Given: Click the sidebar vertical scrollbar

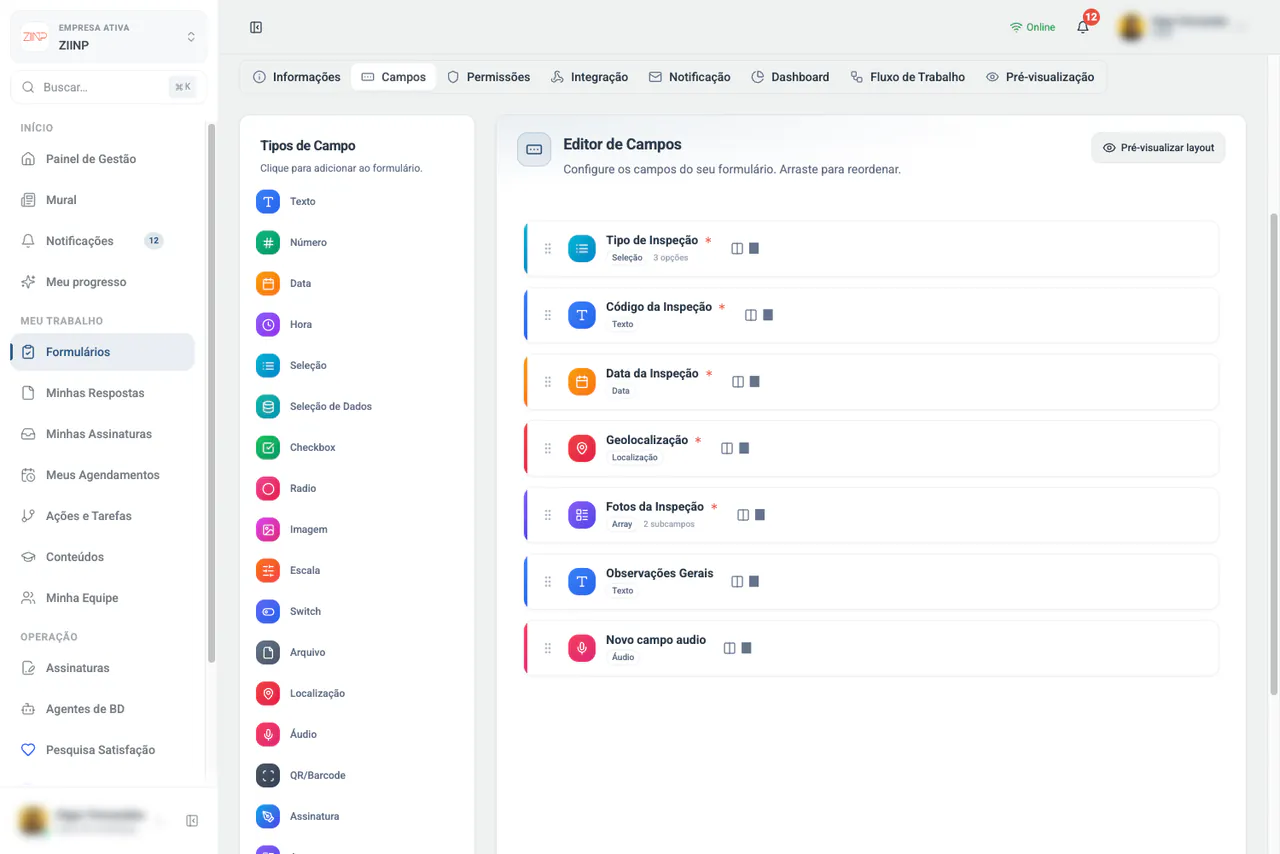Looking at the screenshot, I should click(x=211, y=392).
